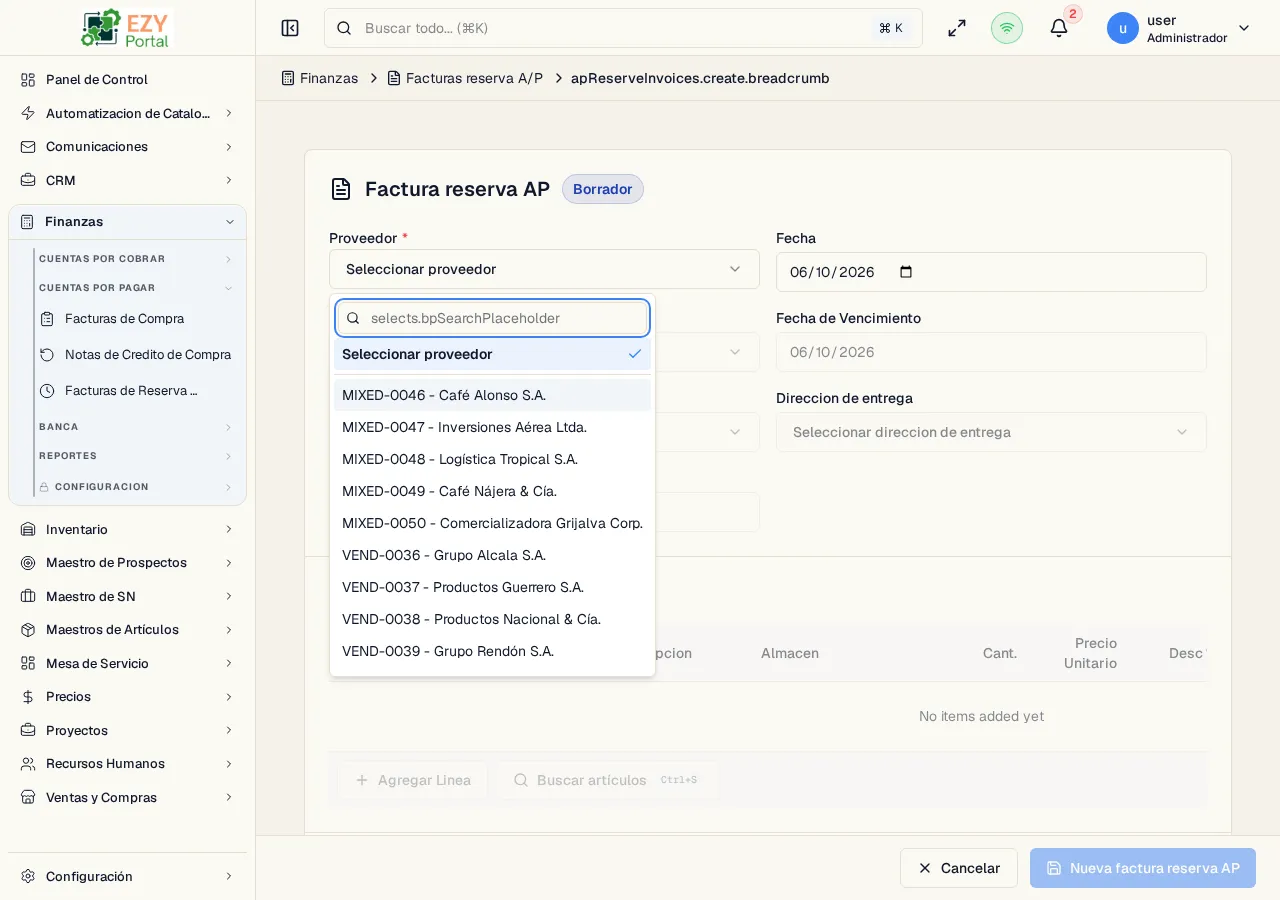Viewport: 1280px width, 900px height.
Task: Click the Proyectos folder icon
Action: point(28,730)
